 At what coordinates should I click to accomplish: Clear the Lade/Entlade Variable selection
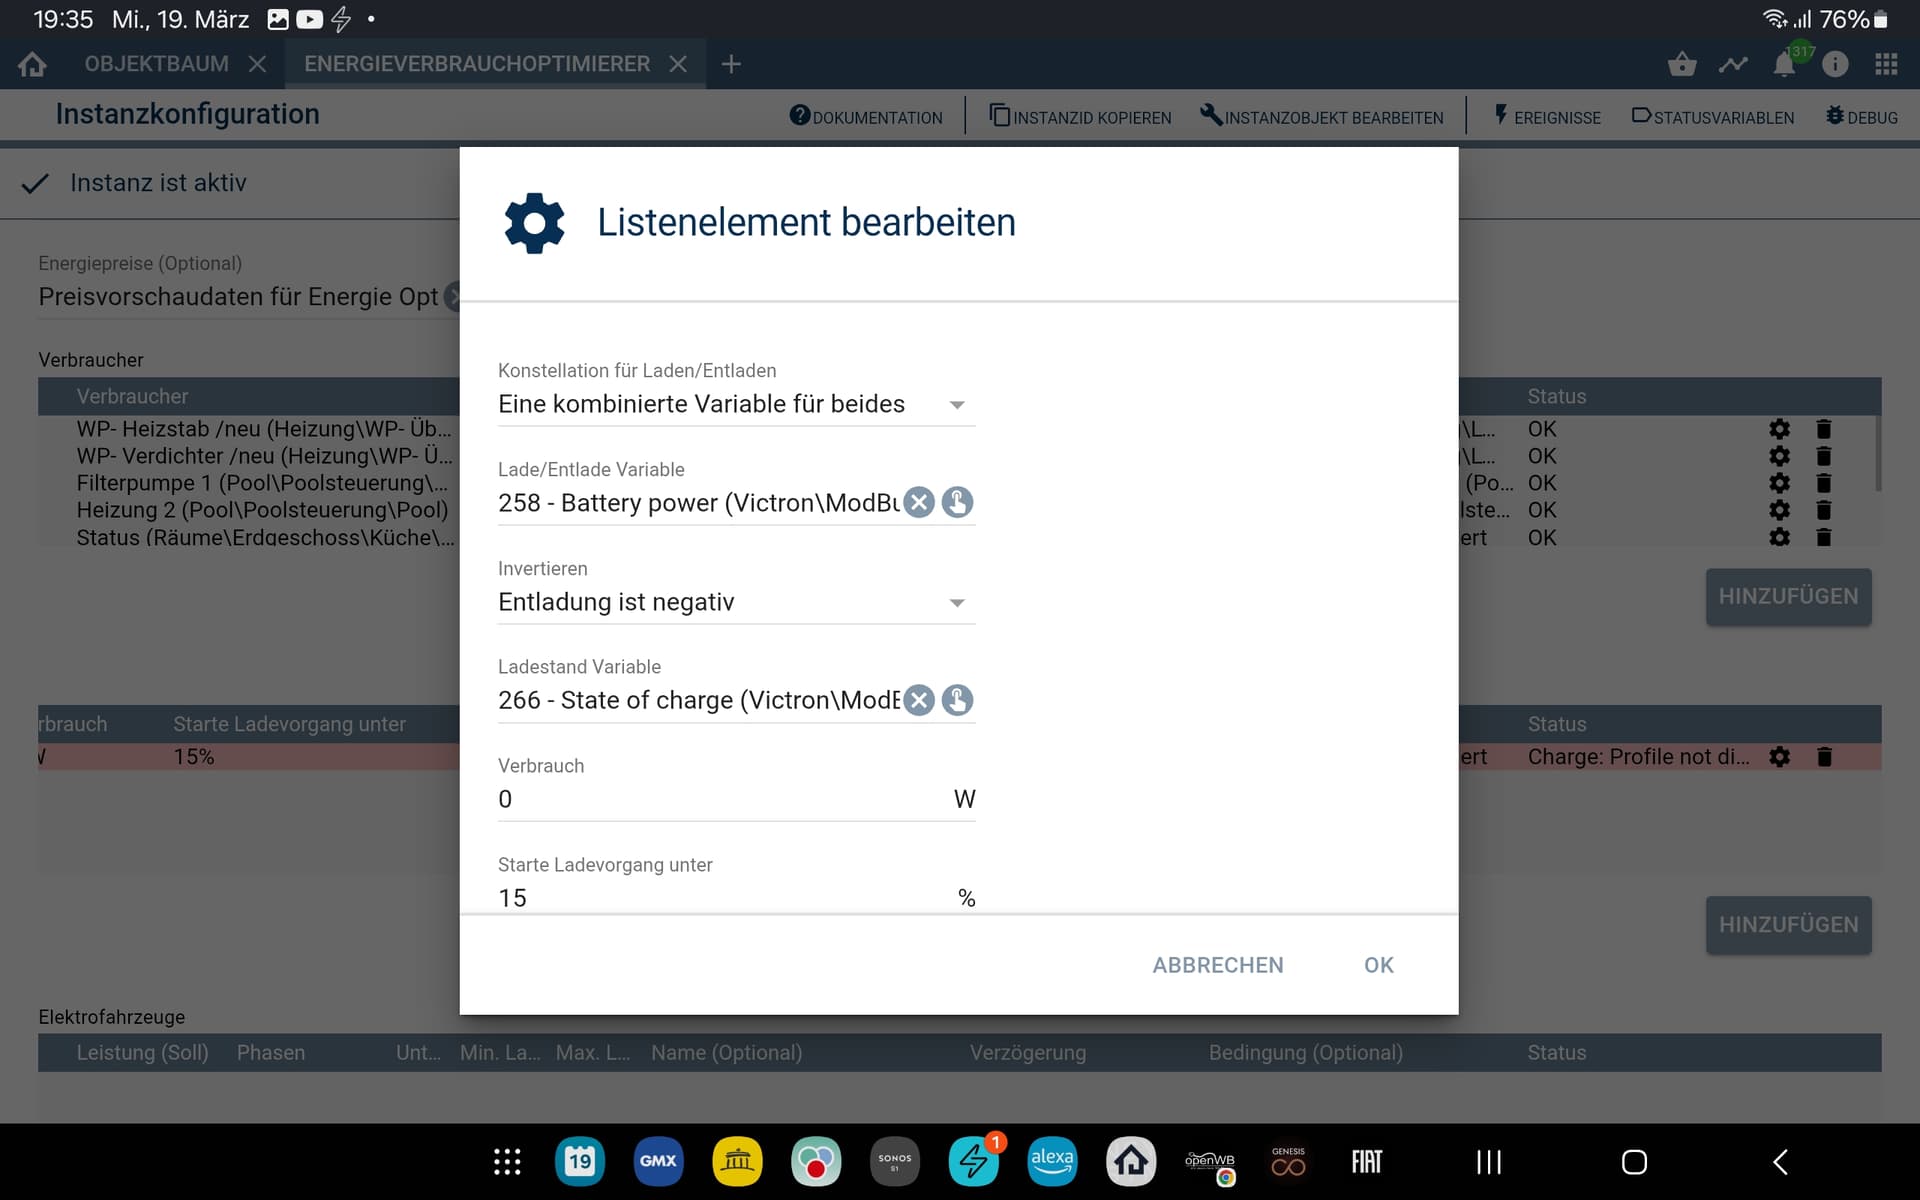point(919,502)
